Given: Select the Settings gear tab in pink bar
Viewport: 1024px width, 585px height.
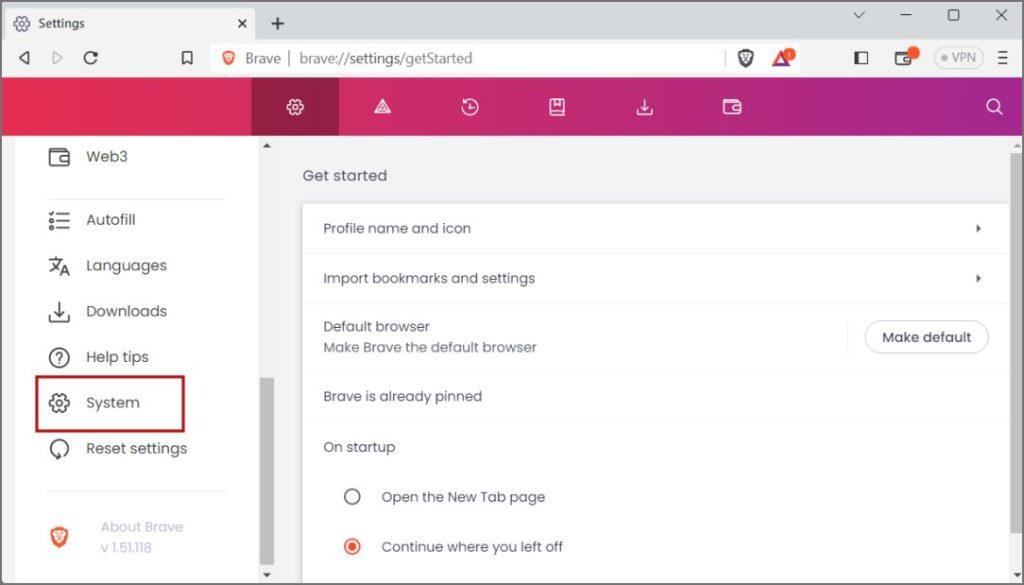Looking at the screenshot, I should (295, 107).
